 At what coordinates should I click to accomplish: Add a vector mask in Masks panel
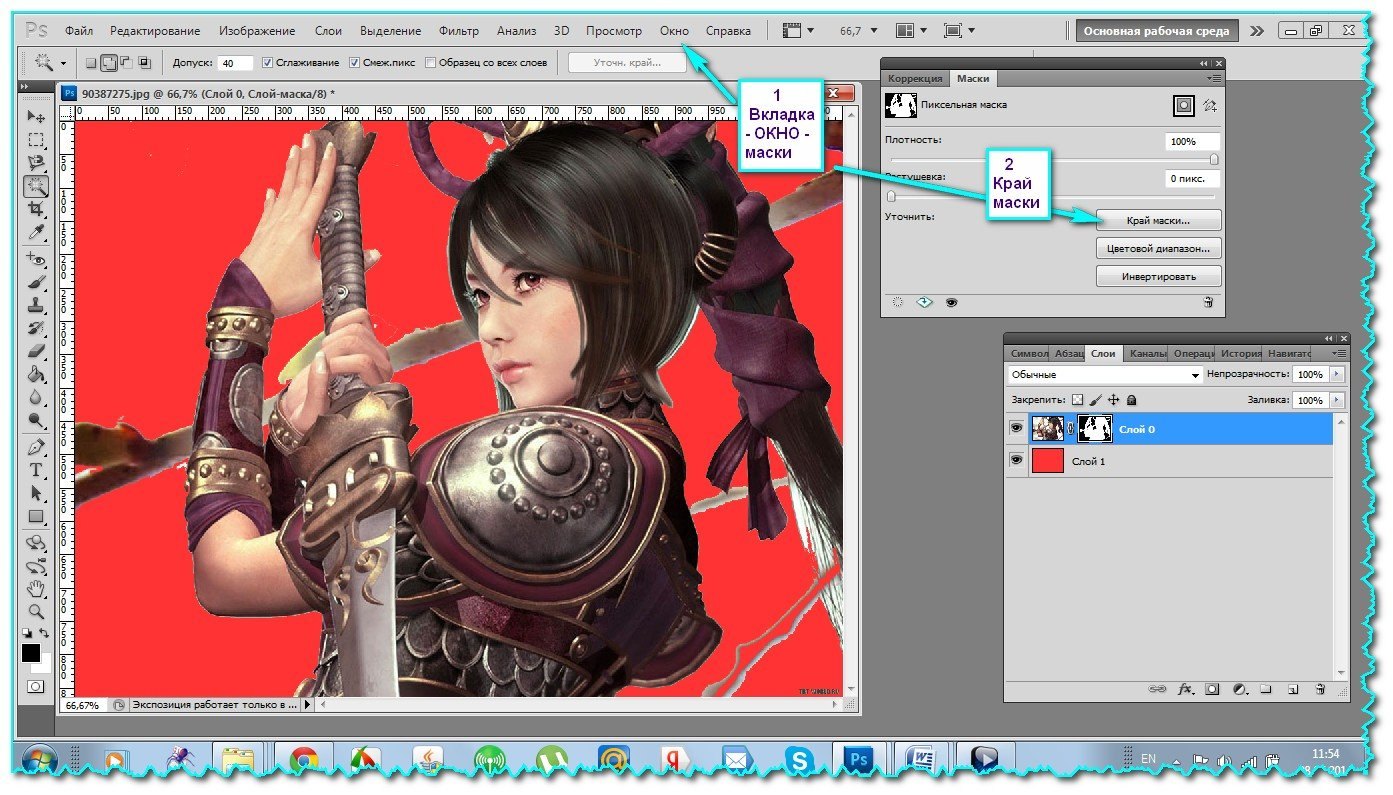point(1210,105)
